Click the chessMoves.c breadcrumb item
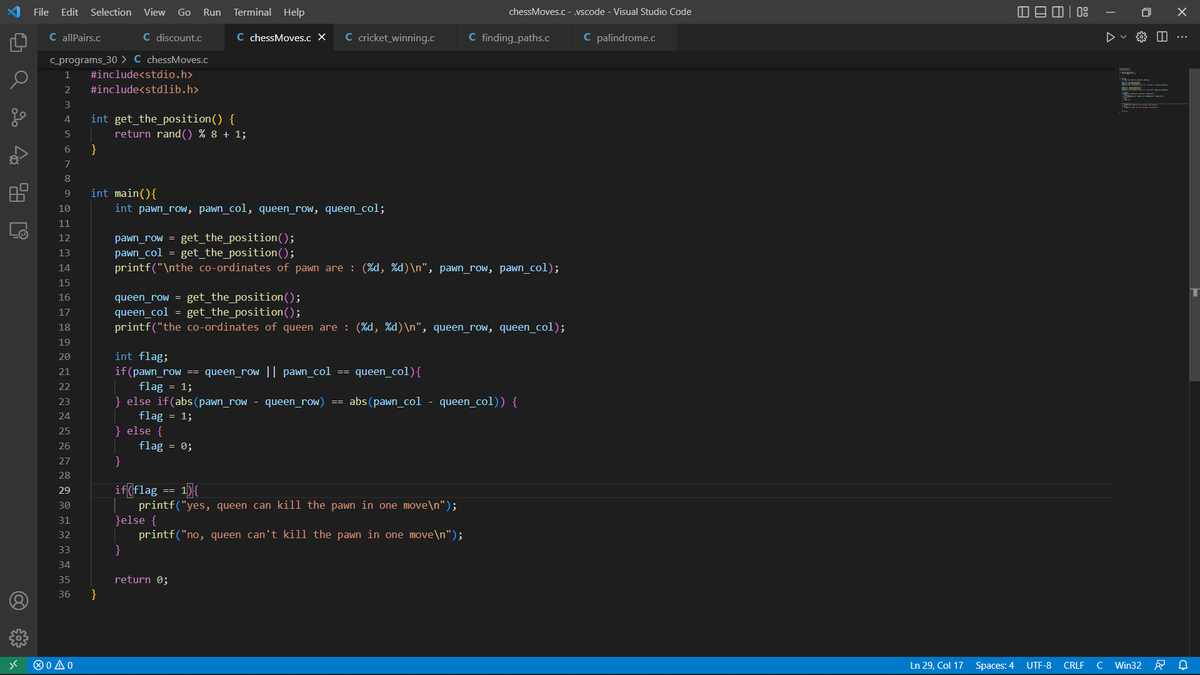Screen dimensions: 1200x675 tap(170, 60)
